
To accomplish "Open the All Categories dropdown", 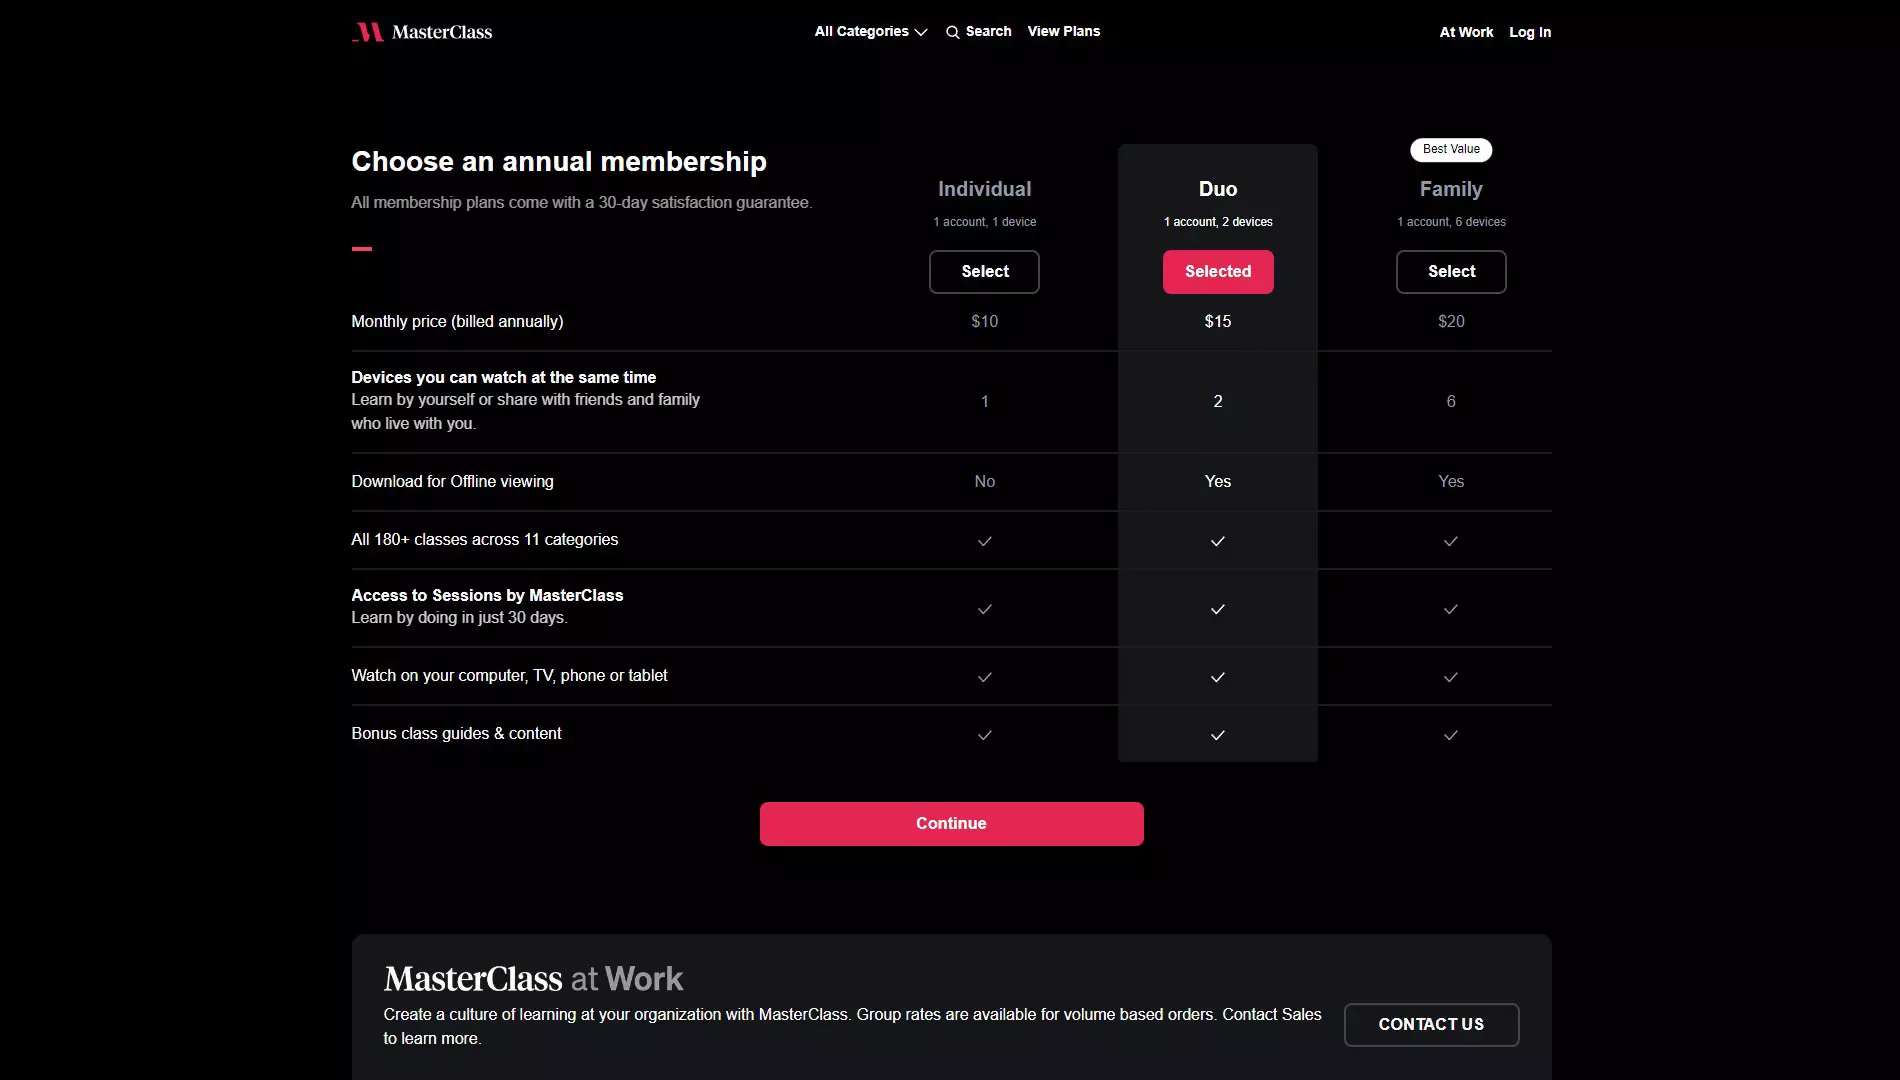I will pos(871,31).
